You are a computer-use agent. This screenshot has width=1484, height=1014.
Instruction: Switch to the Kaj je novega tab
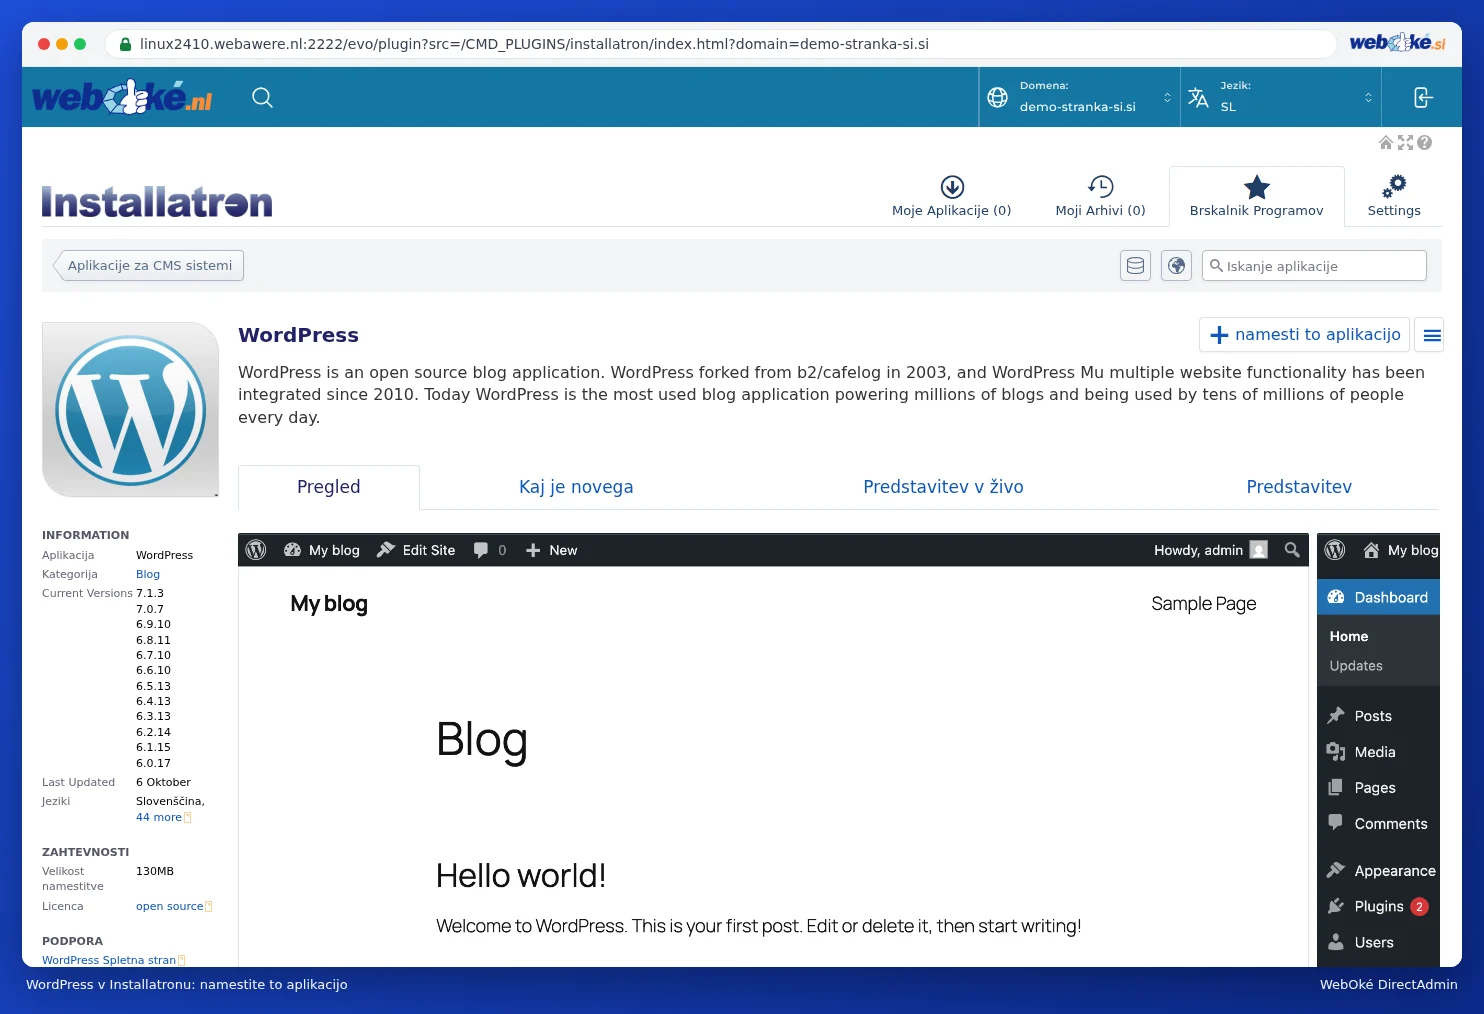pos(576,487)
